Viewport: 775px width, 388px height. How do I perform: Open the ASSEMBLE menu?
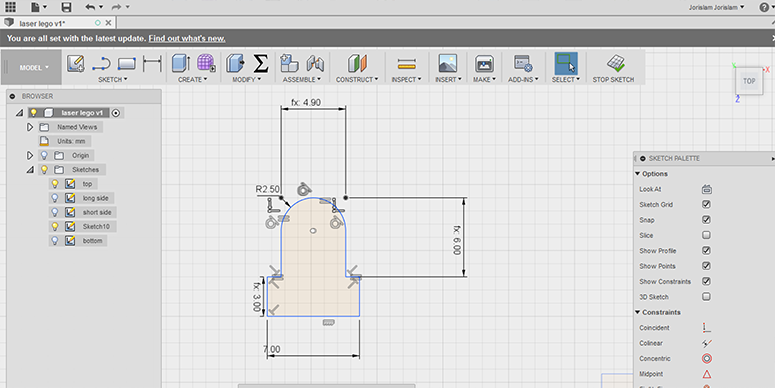[x=301, y=79]
